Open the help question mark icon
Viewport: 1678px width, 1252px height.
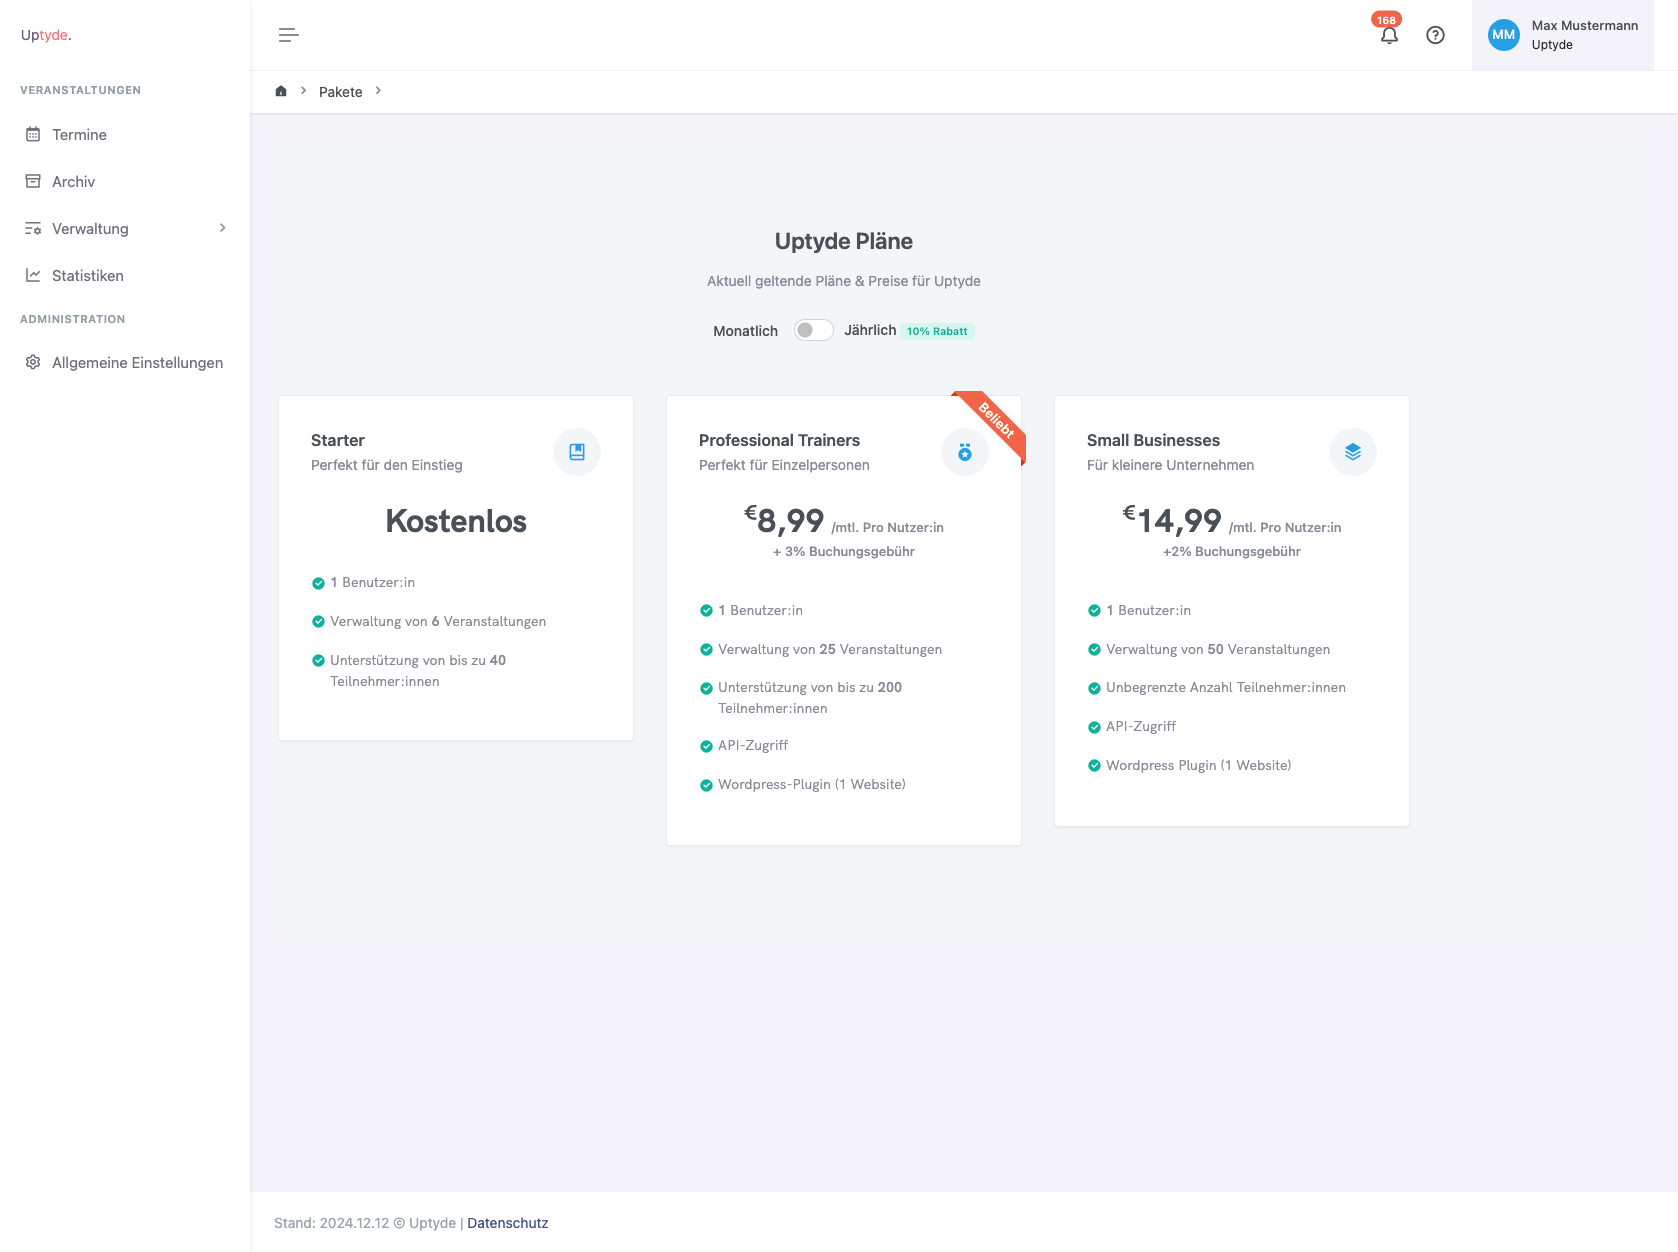click(1435, 35)
